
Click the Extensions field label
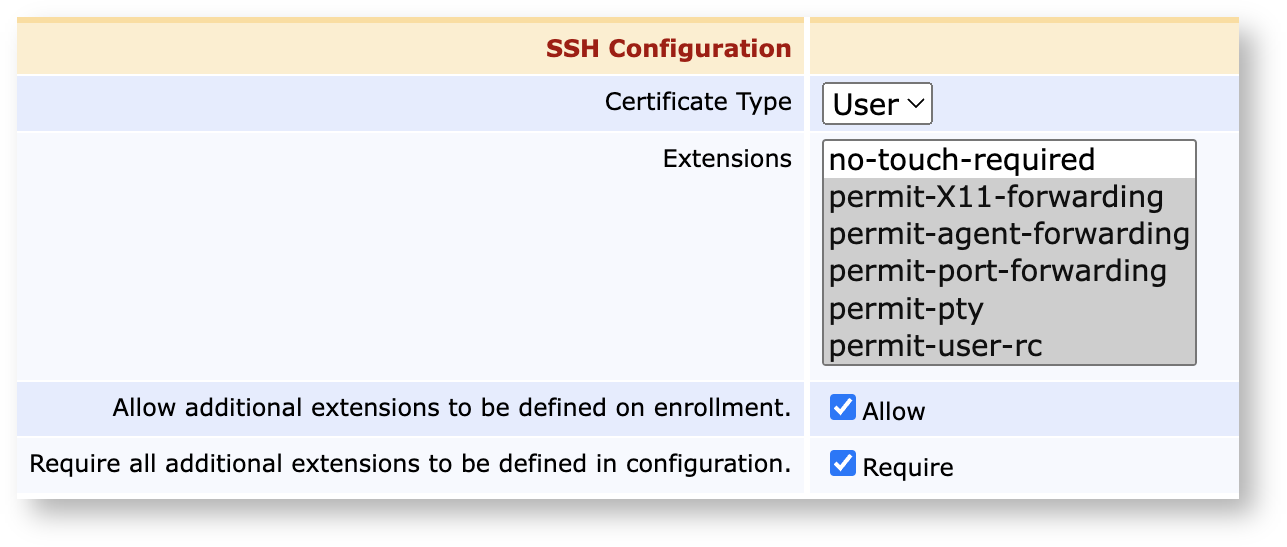(727, 158)
